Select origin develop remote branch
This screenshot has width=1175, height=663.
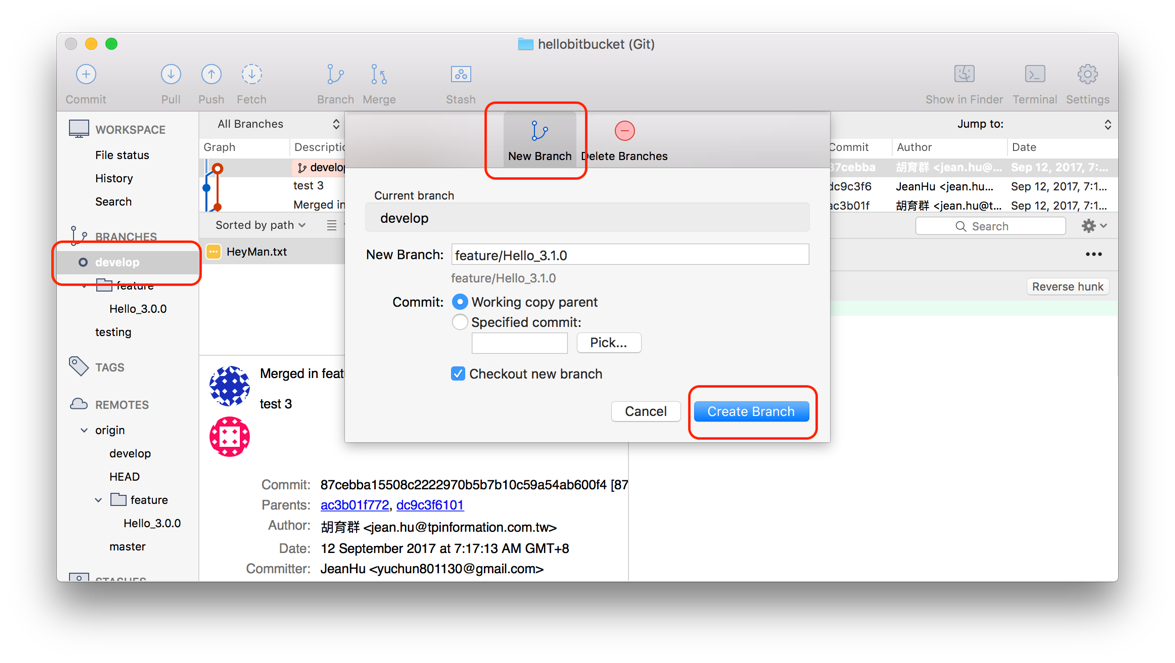click(130, 453)
